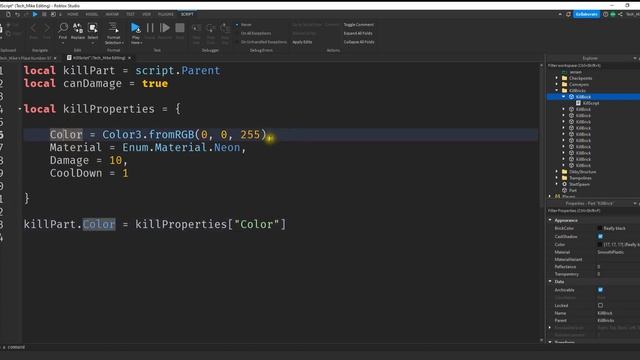The width and height of the screenshot is (640, 360).
Task: Collapse the KillBricks folder
Action: pyautogui.click(x=557, y=90)
